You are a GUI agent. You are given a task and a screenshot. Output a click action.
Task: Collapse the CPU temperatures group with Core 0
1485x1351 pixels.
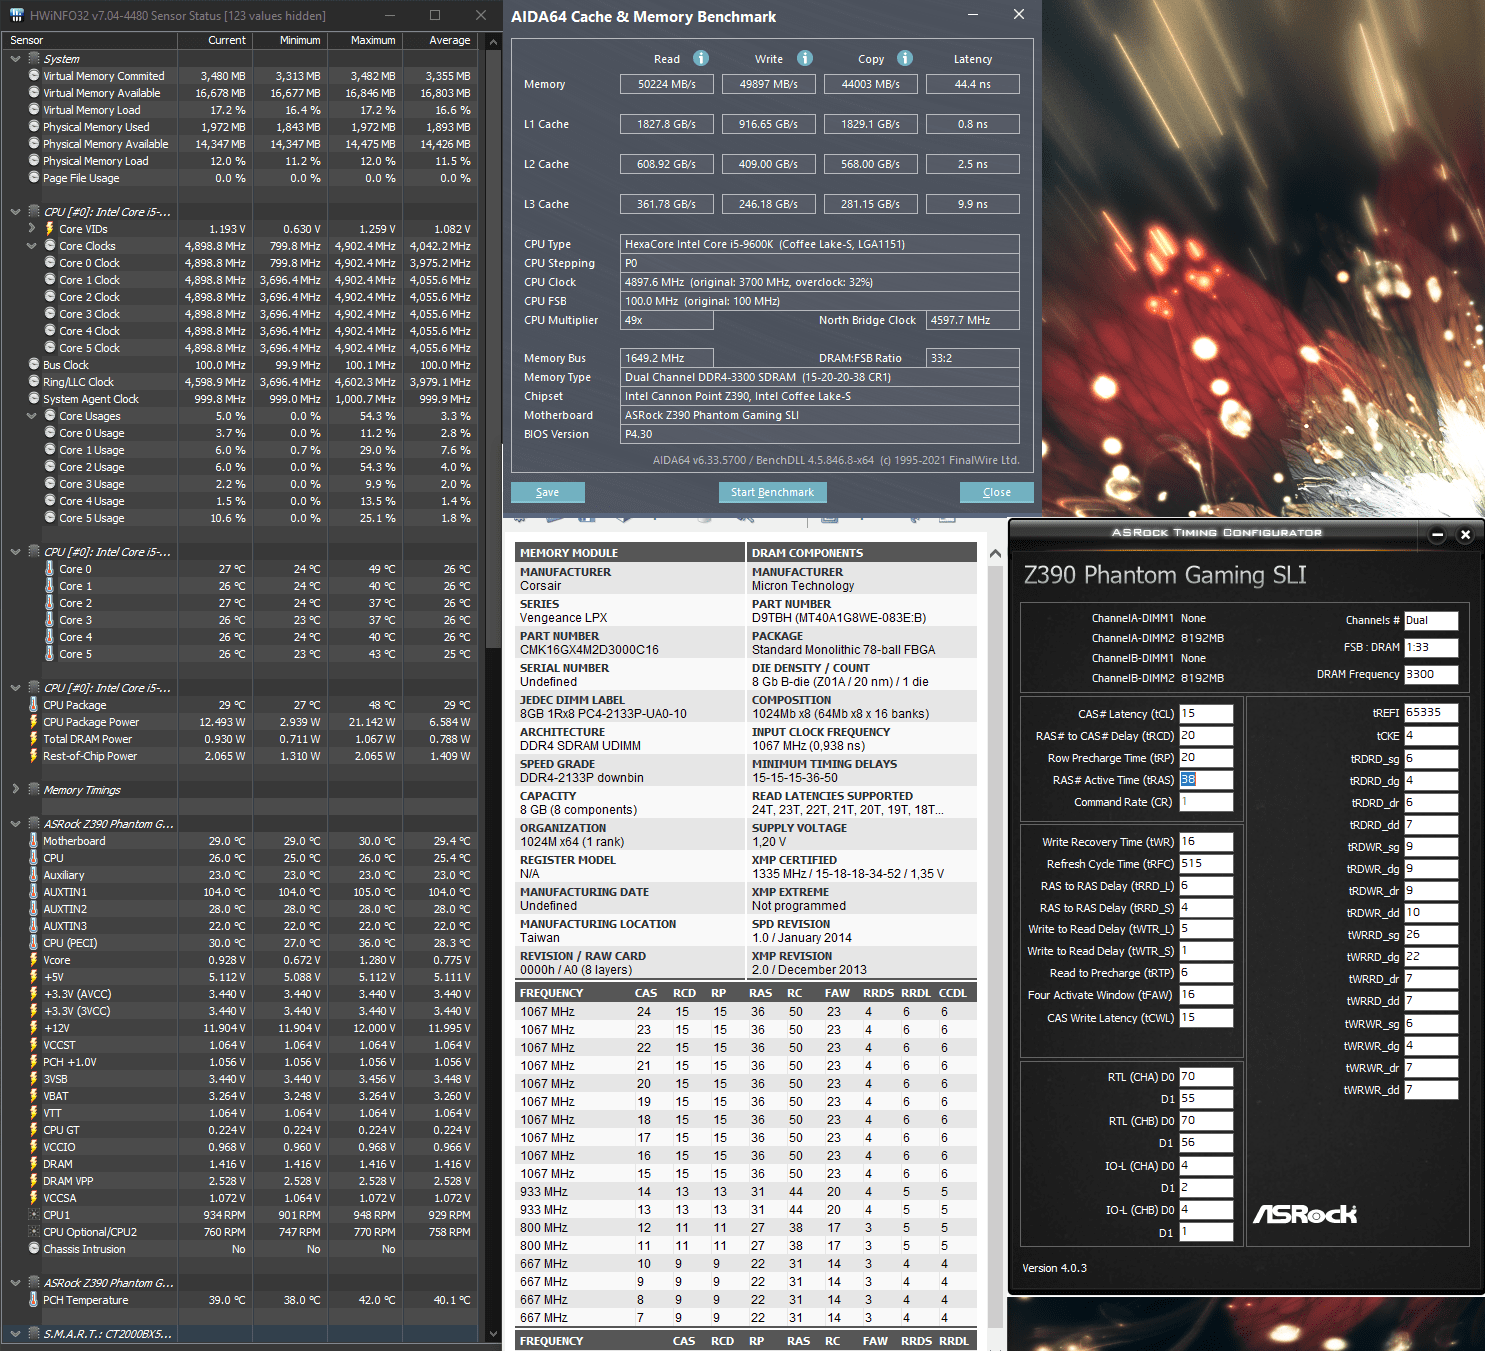(x=15, y=552)
